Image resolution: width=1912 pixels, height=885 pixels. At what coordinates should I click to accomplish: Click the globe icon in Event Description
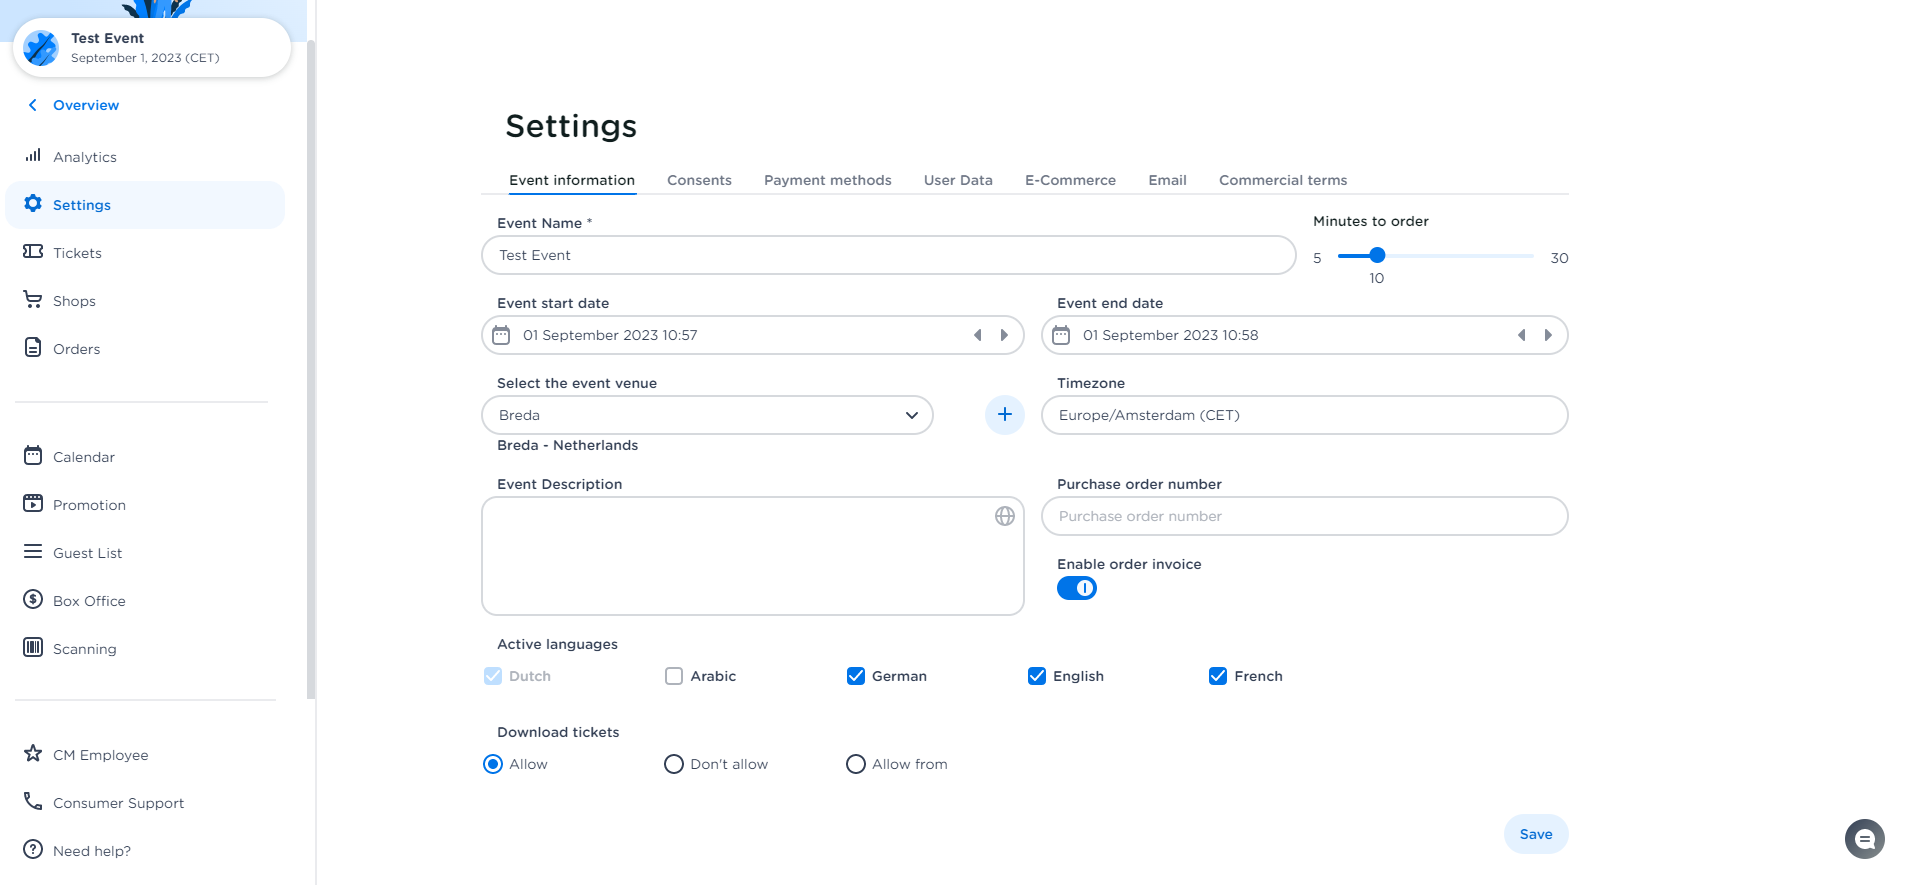click(x=1004, y=516)
